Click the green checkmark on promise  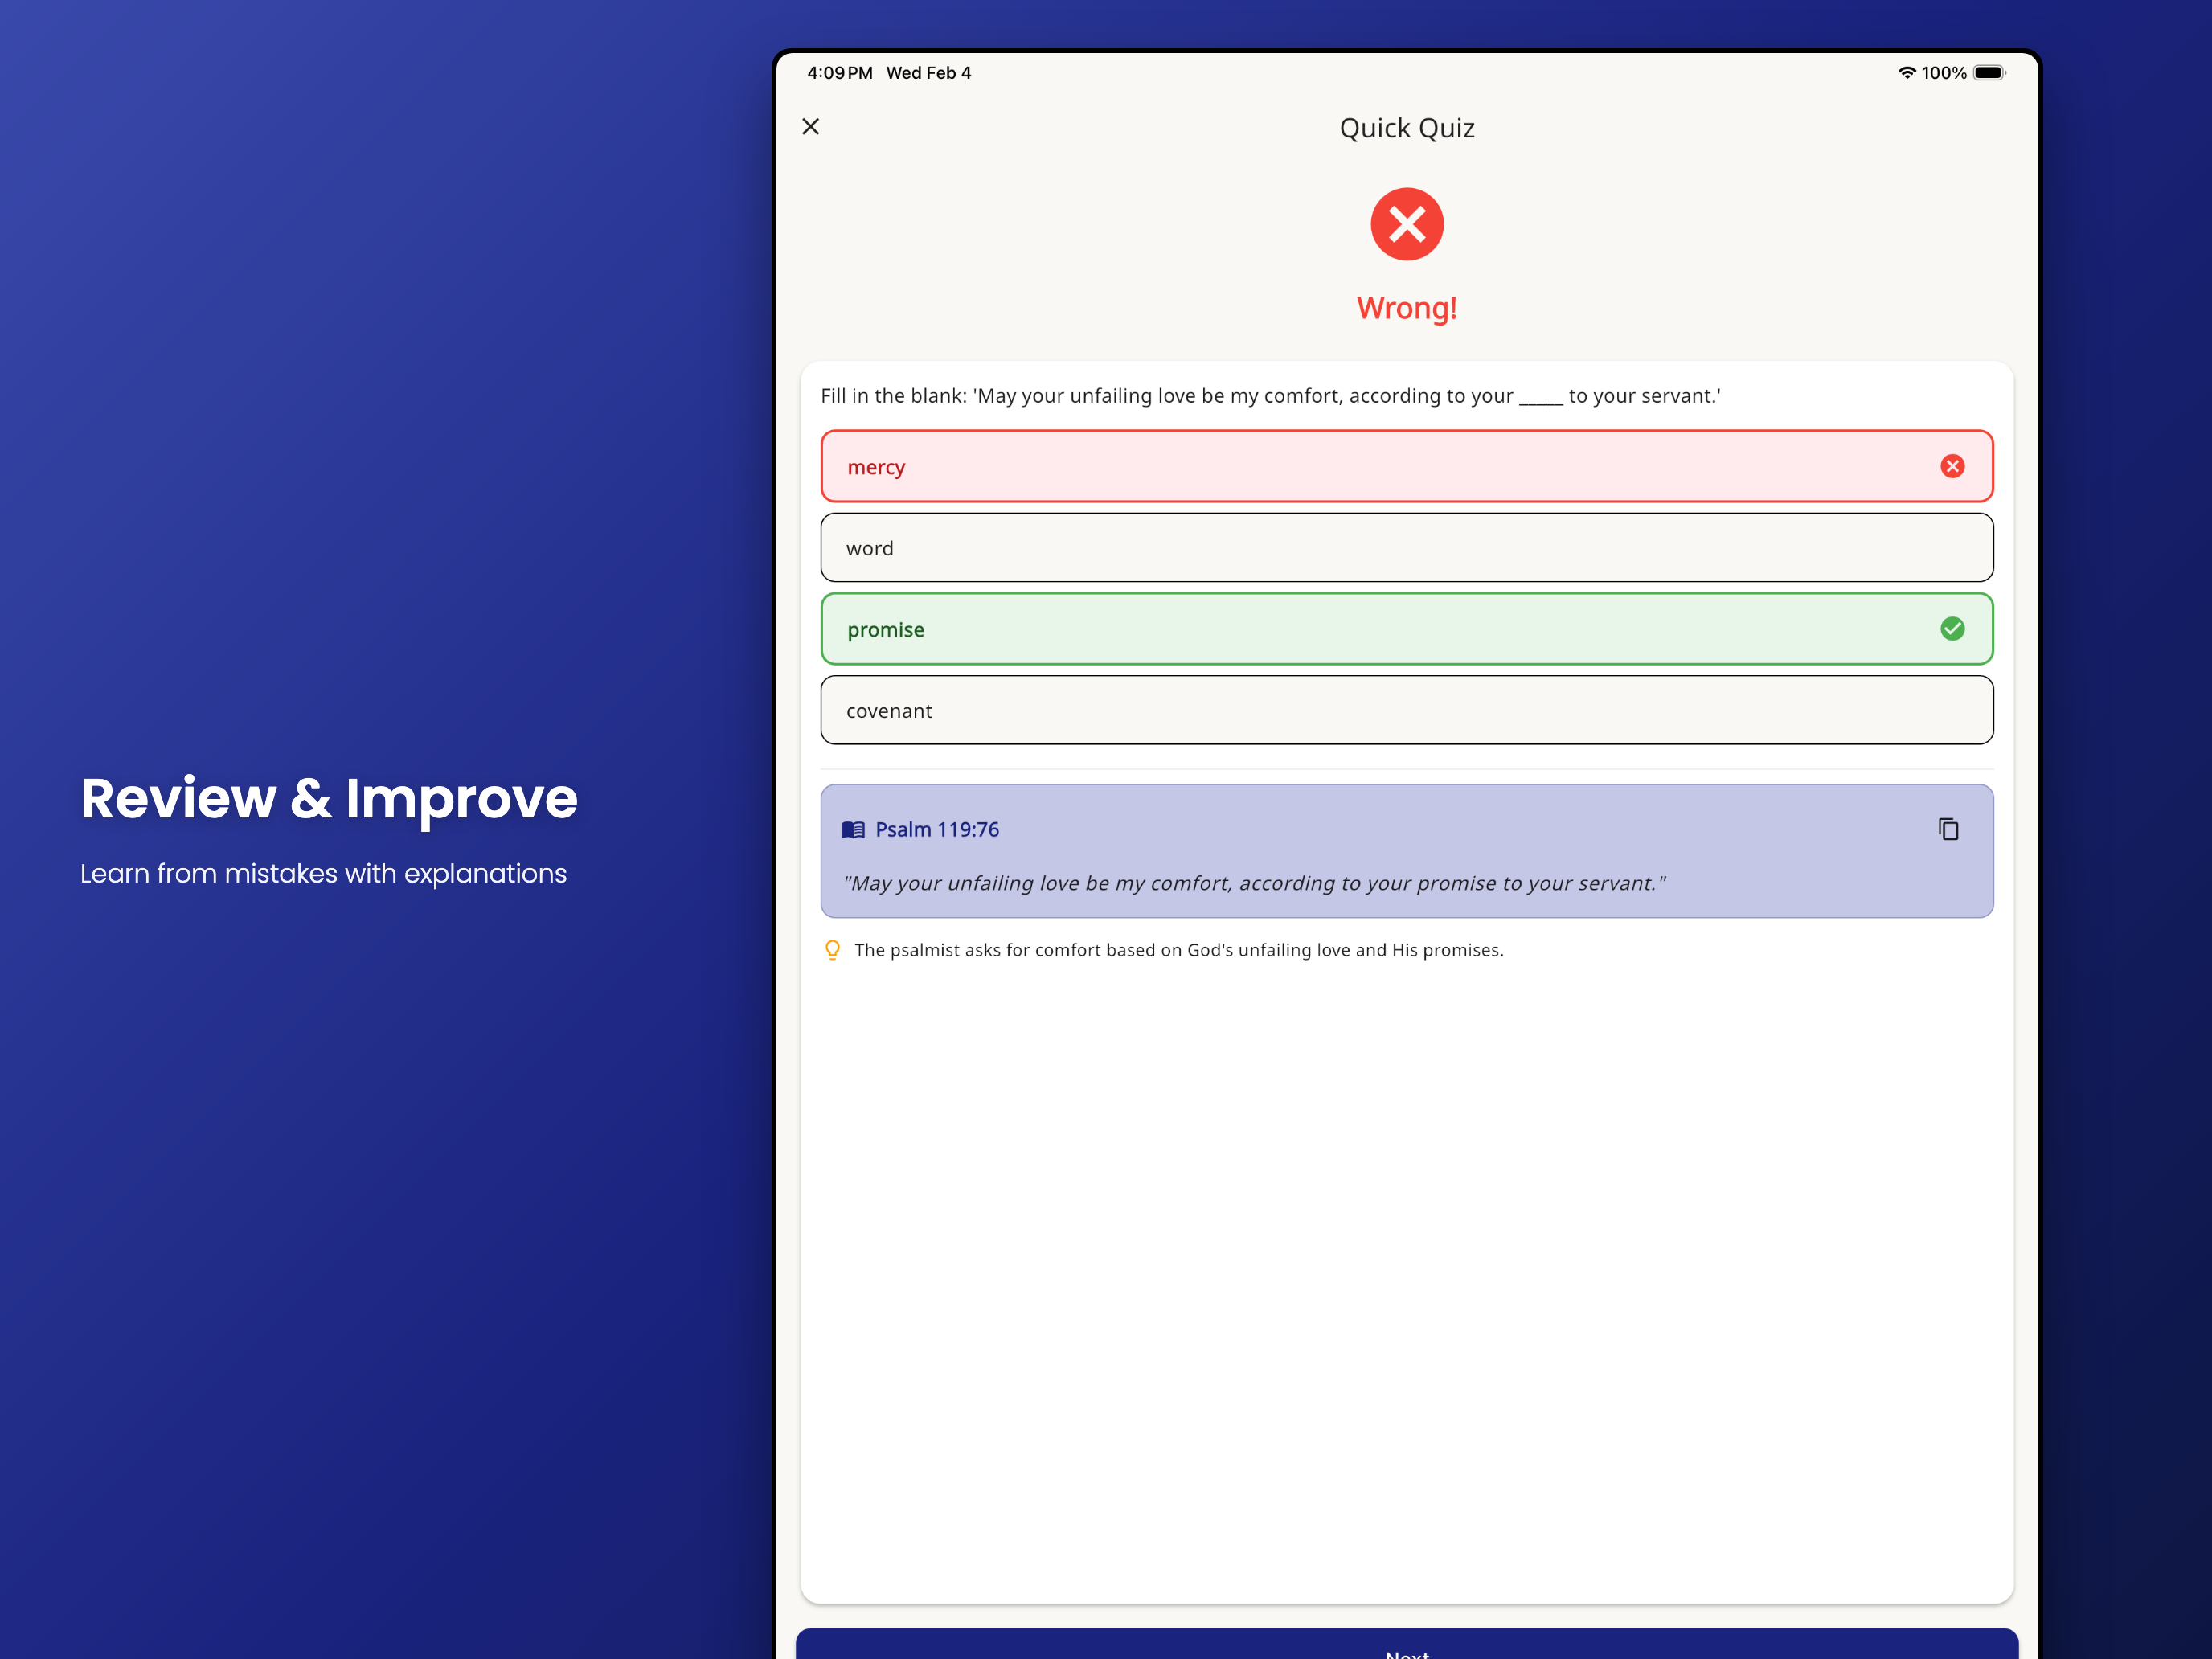(1952, 629)
